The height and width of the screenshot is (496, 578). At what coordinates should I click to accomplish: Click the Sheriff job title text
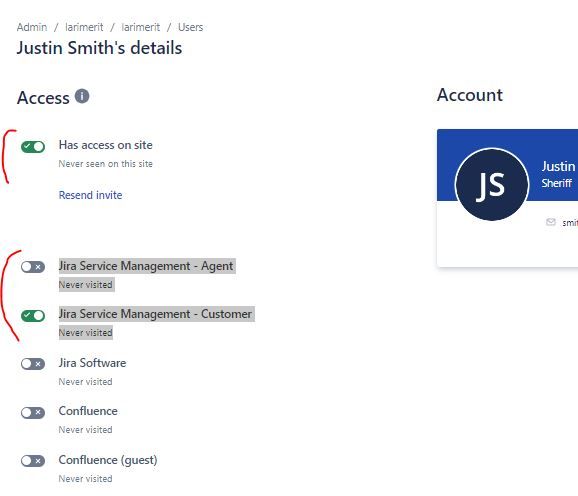click(x=556, y=183)
